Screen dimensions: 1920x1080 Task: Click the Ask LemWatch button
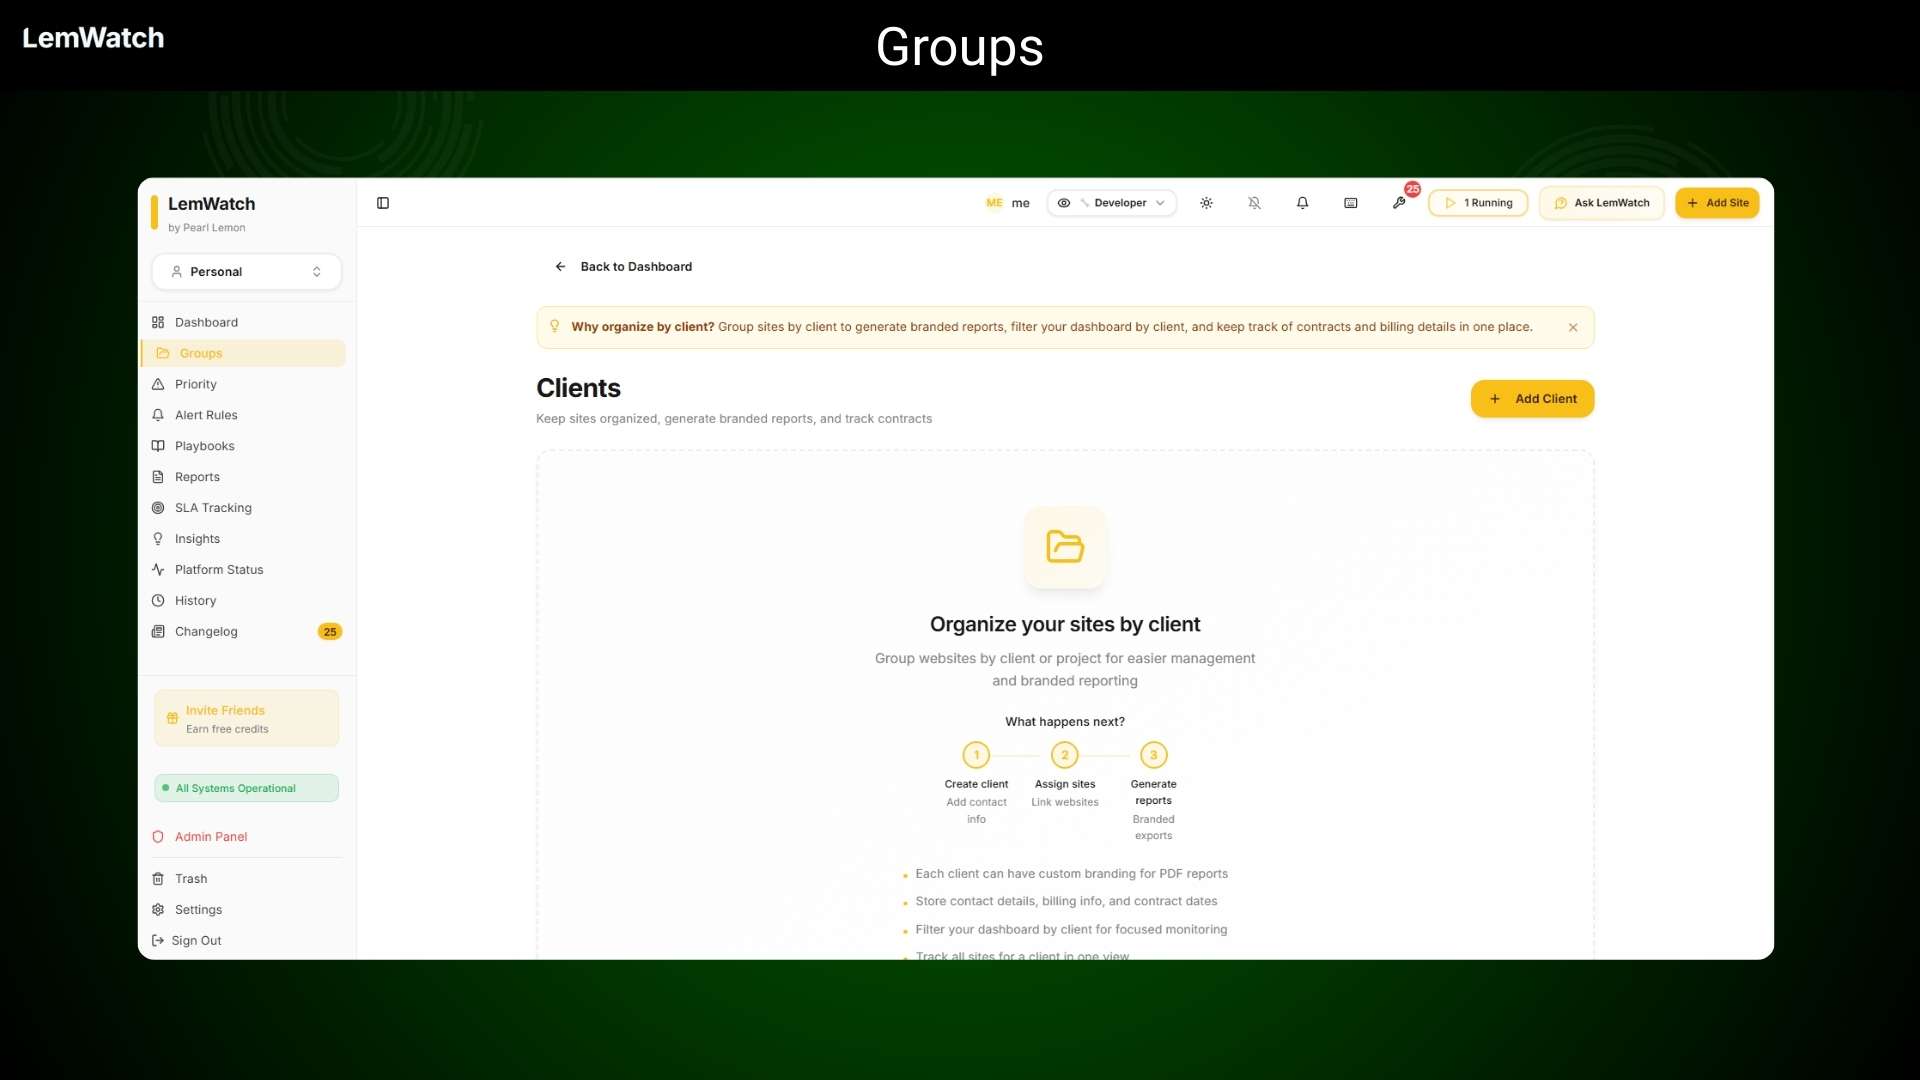(x=1601, y=203)
